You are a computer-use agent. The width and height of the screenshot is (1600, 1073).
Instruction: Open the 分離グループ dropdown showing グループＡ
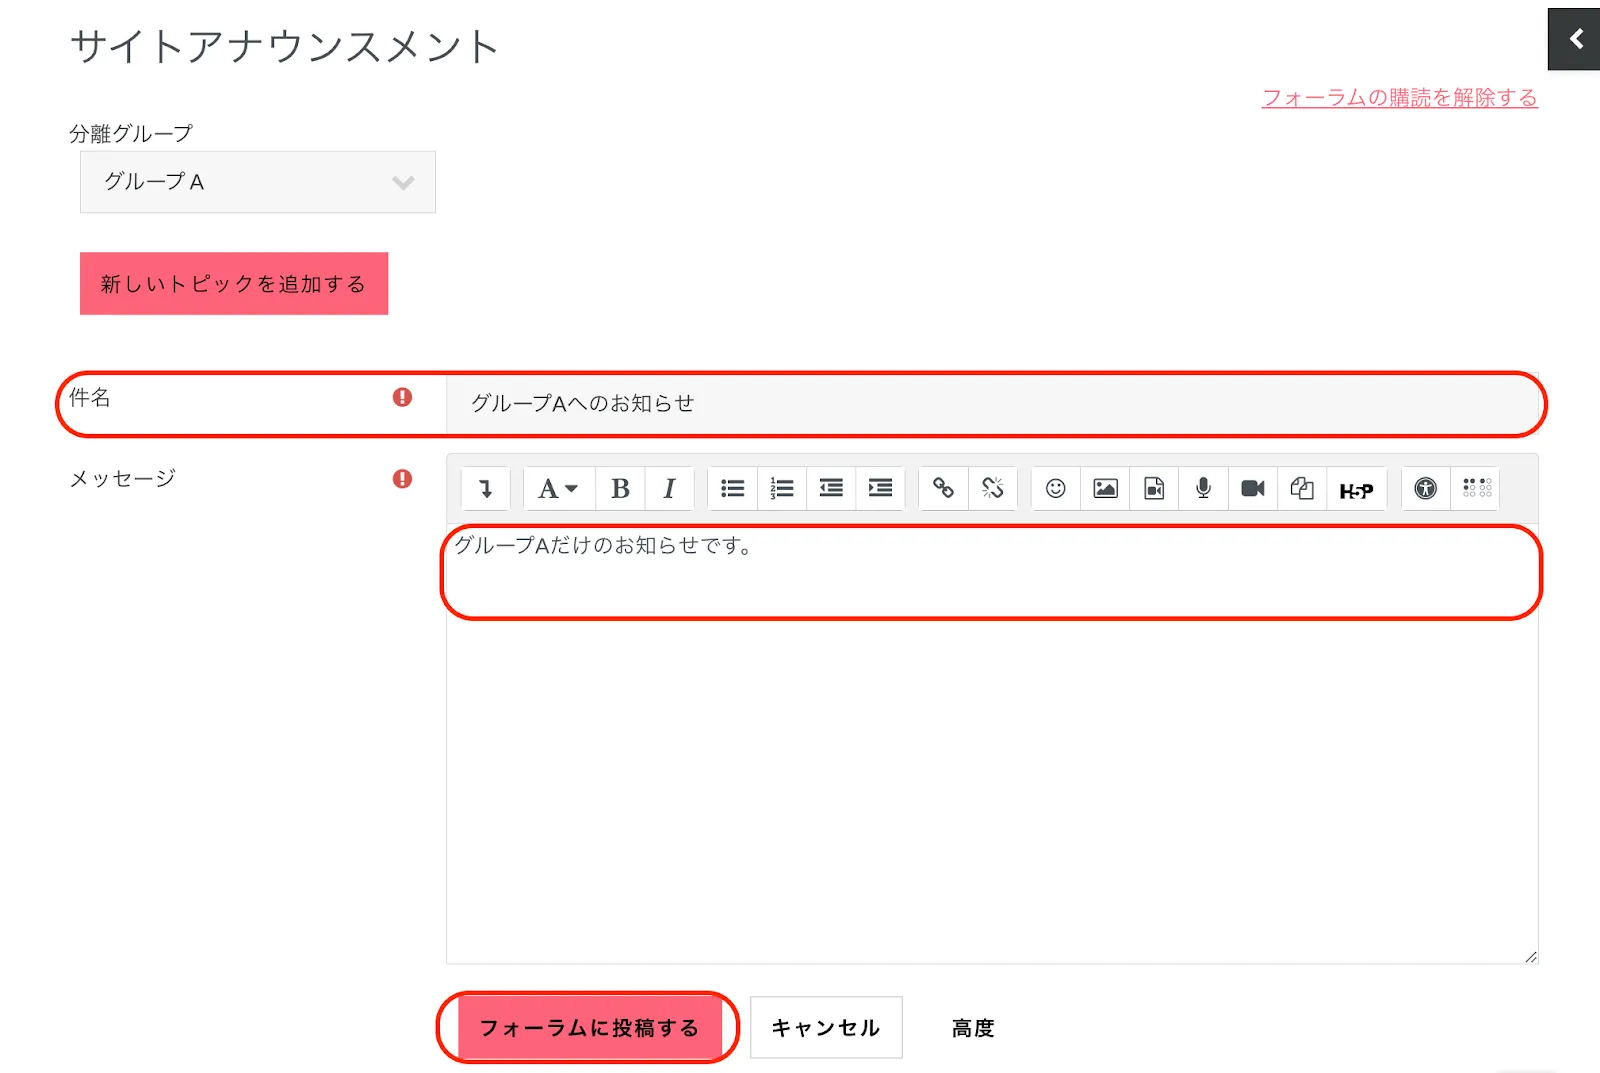[258, 182]
